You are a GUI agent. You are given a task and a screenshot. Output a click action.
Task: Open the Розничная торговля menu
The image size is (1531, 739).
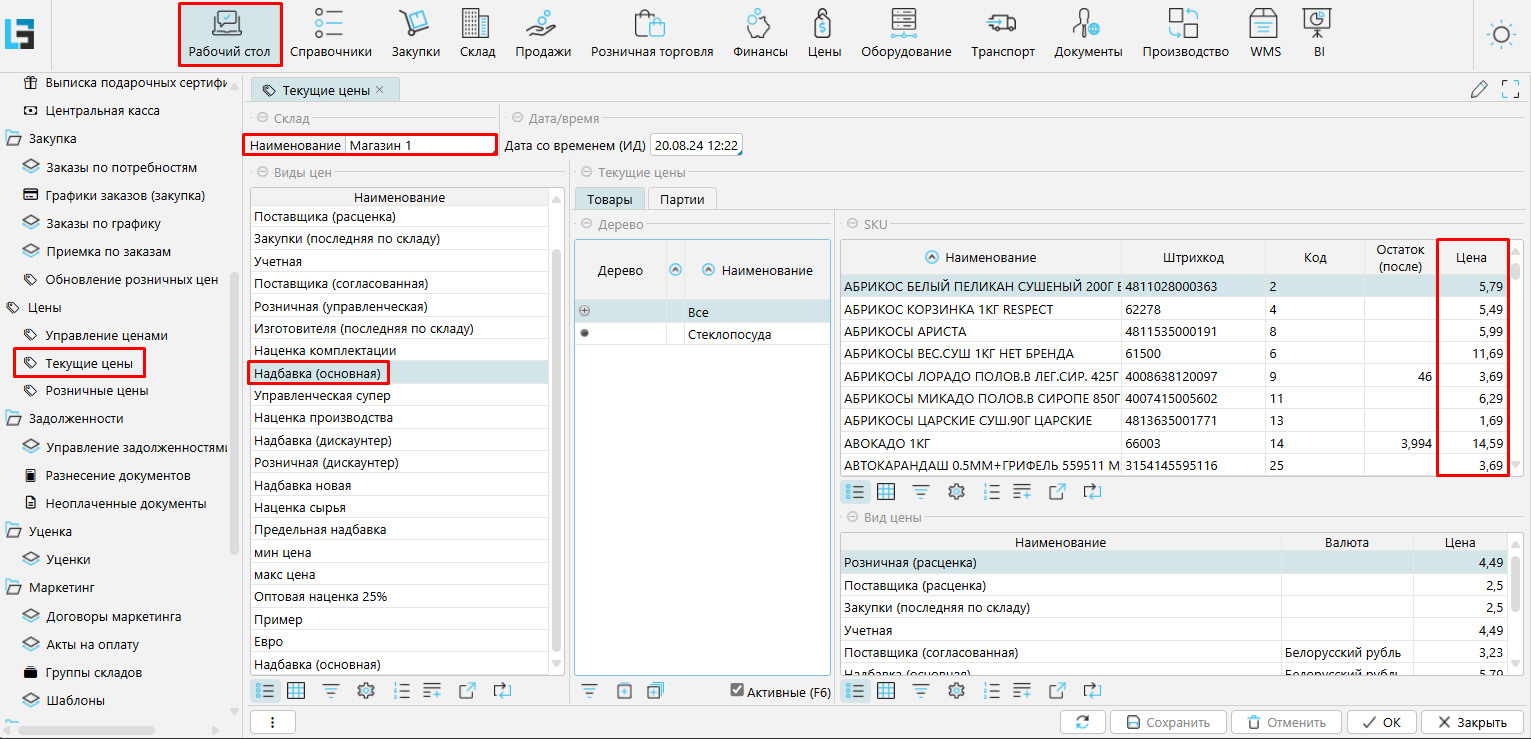pos(652,33)
